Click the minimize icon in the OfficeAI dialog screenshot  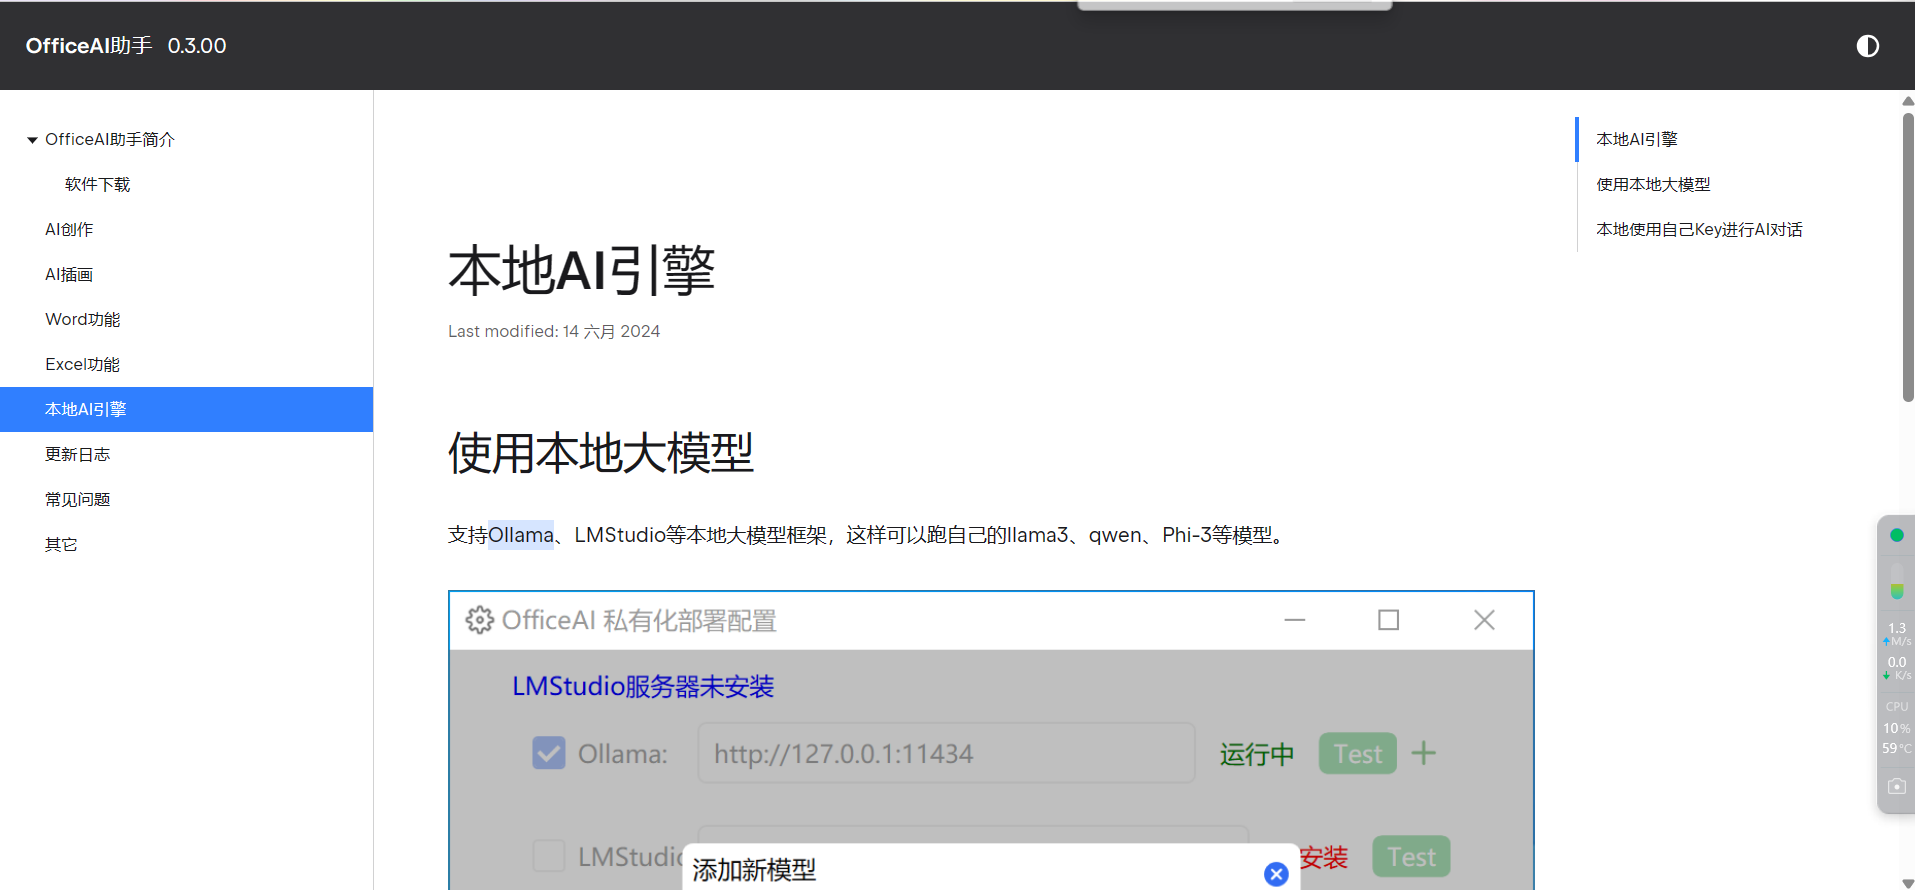[x=1295, y=620]
